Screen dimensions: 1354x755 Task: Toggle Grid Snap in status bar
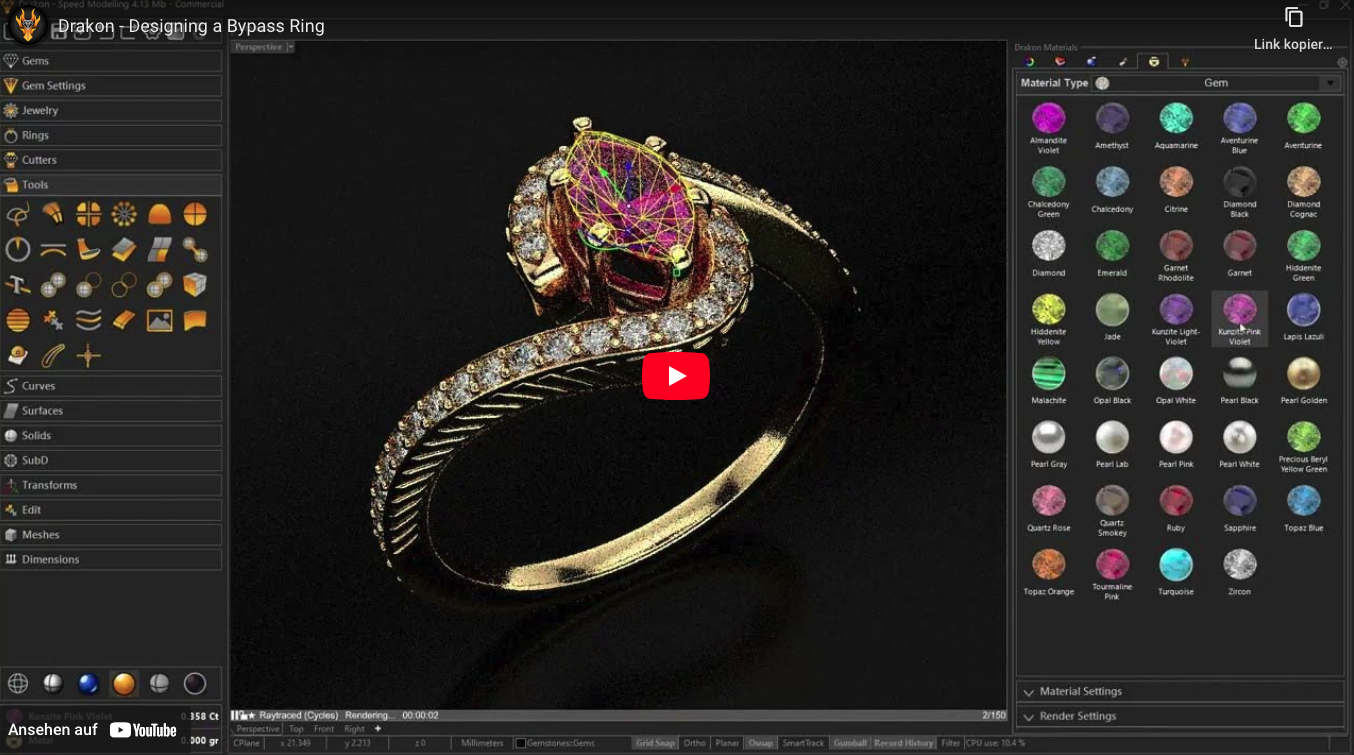click(655, 743)
